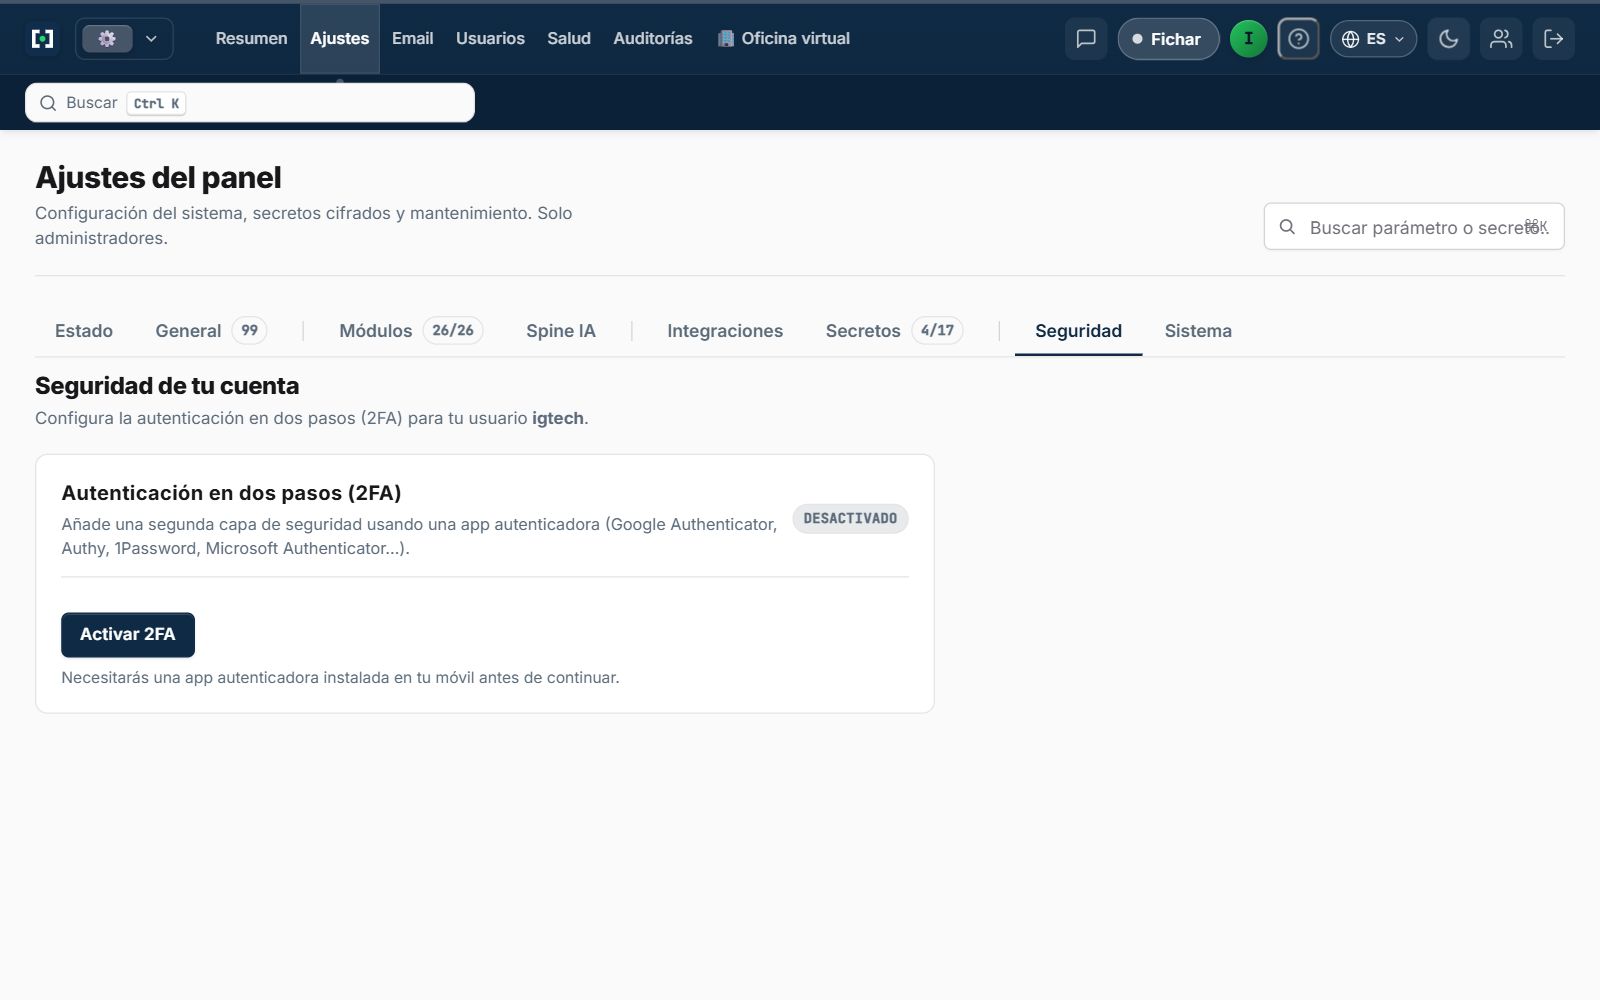Viewport: 1600px width, 1000px height.
Task: Focus the Buscar parámetro o secreto field
Action: coord(1414,227)
